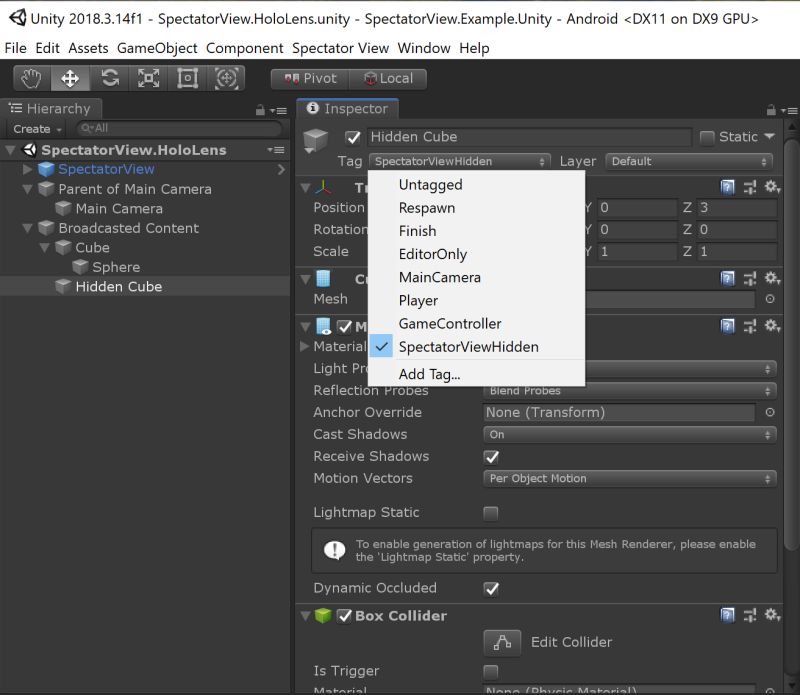The width and height of the screenshot is (800, 695).
Task: Open the GameObject icon picker cube
Action: coord(315,140)
